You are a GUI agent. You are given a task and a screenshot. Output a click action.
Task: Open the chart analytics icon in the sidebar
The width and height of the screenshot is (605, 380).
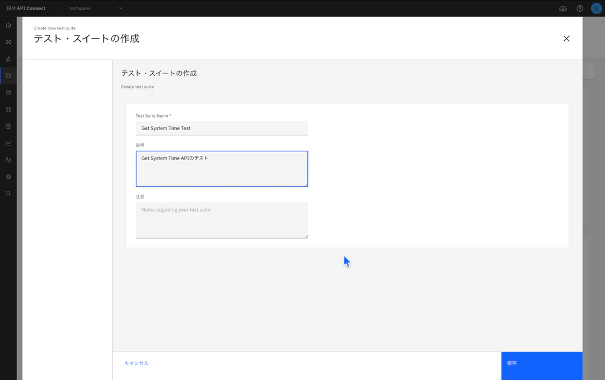point(8,143)
